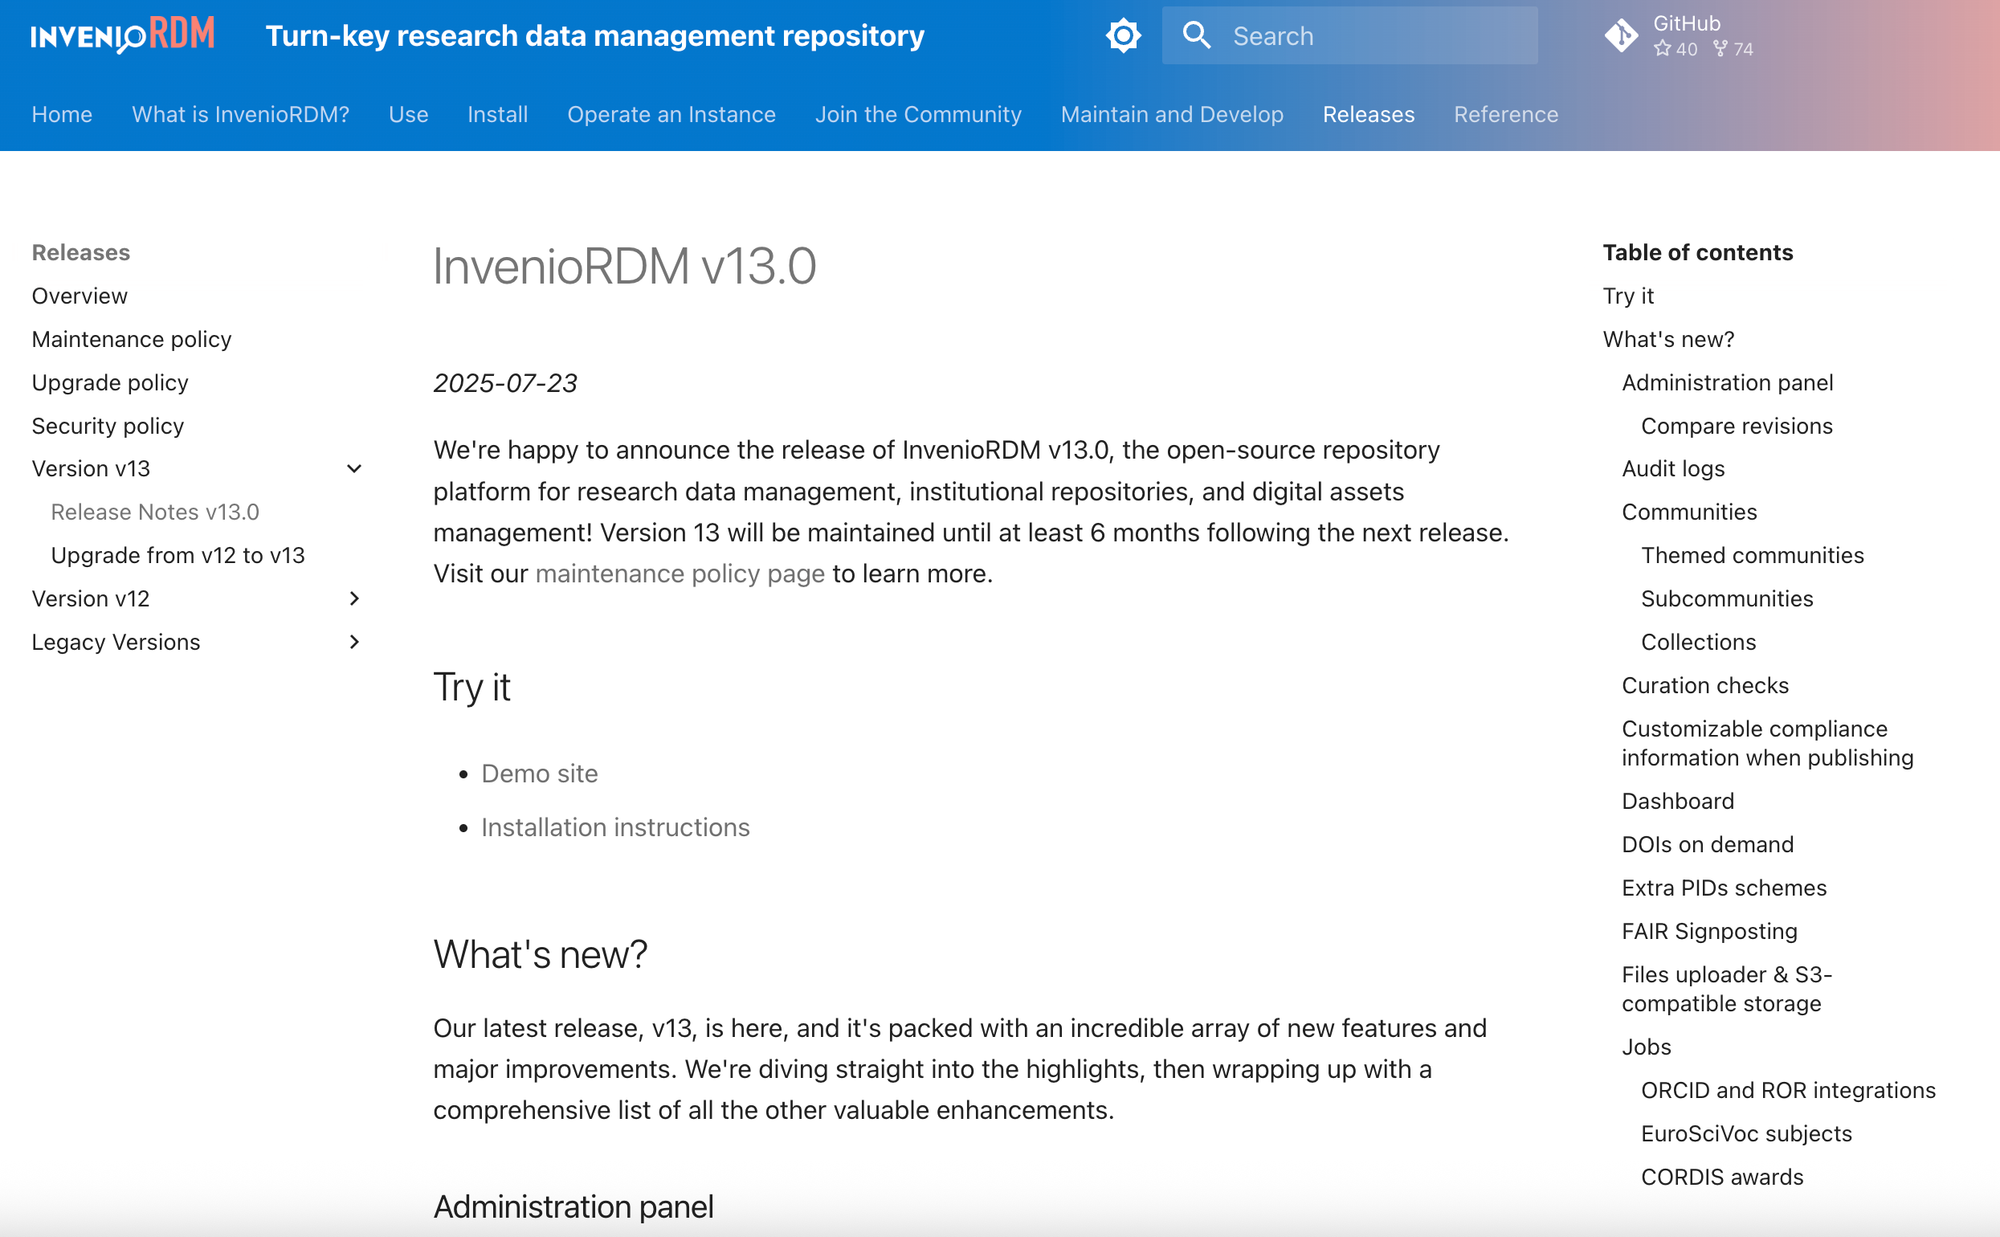Open the maintenance policy page link
Screen dimensions: 2000x1237
tap(680, 574)
